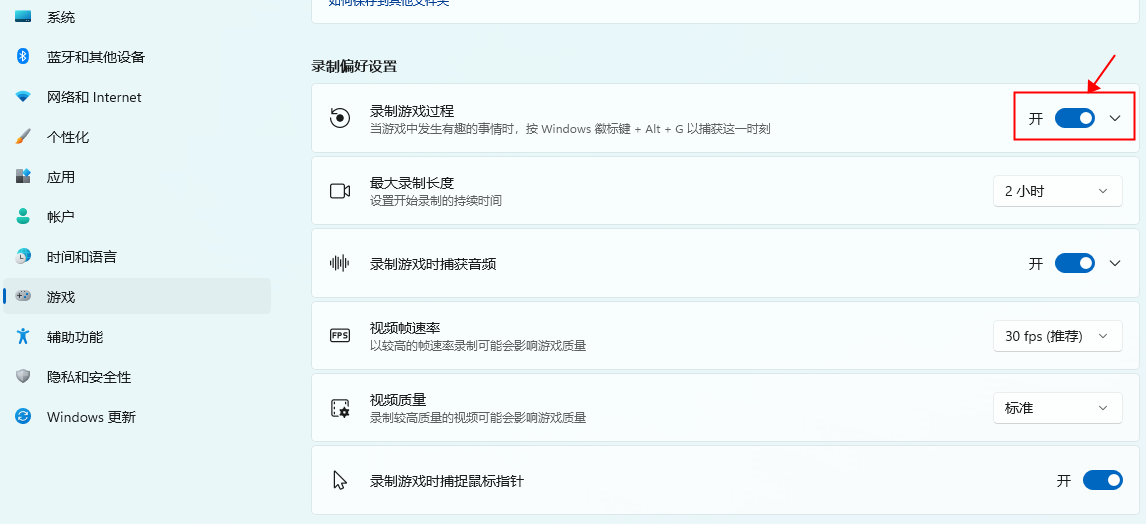Disable the 录制游戏时捕获音频 switch
The image size is (1146, 524).
(1075, 264)
